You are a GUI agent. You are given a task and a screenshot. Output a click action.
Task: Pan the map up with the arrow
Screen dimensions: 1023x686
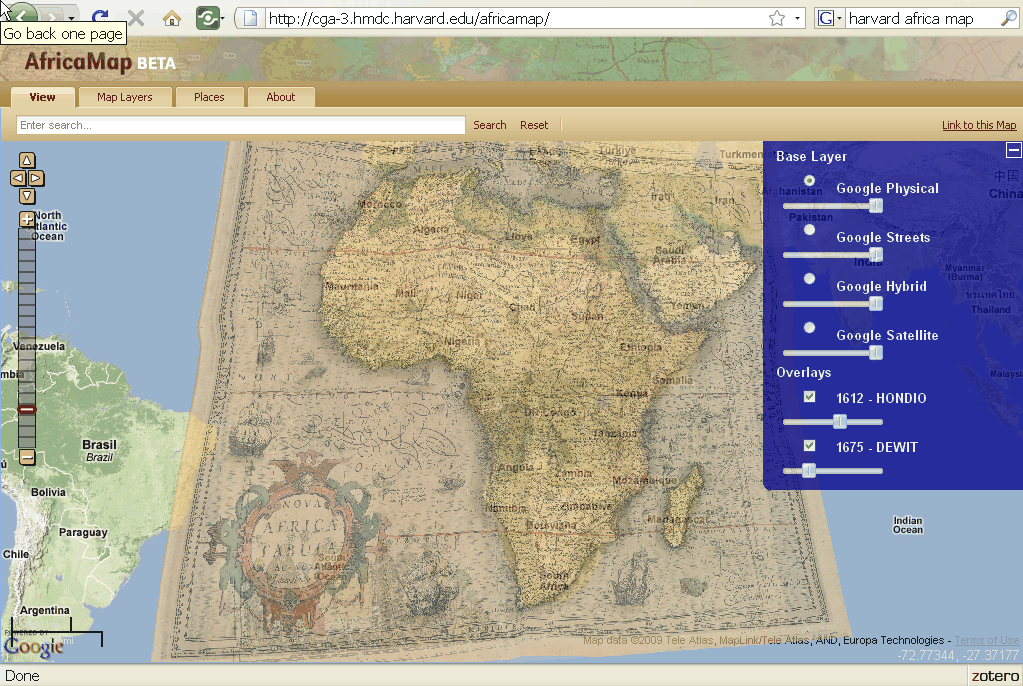[27, 160]
